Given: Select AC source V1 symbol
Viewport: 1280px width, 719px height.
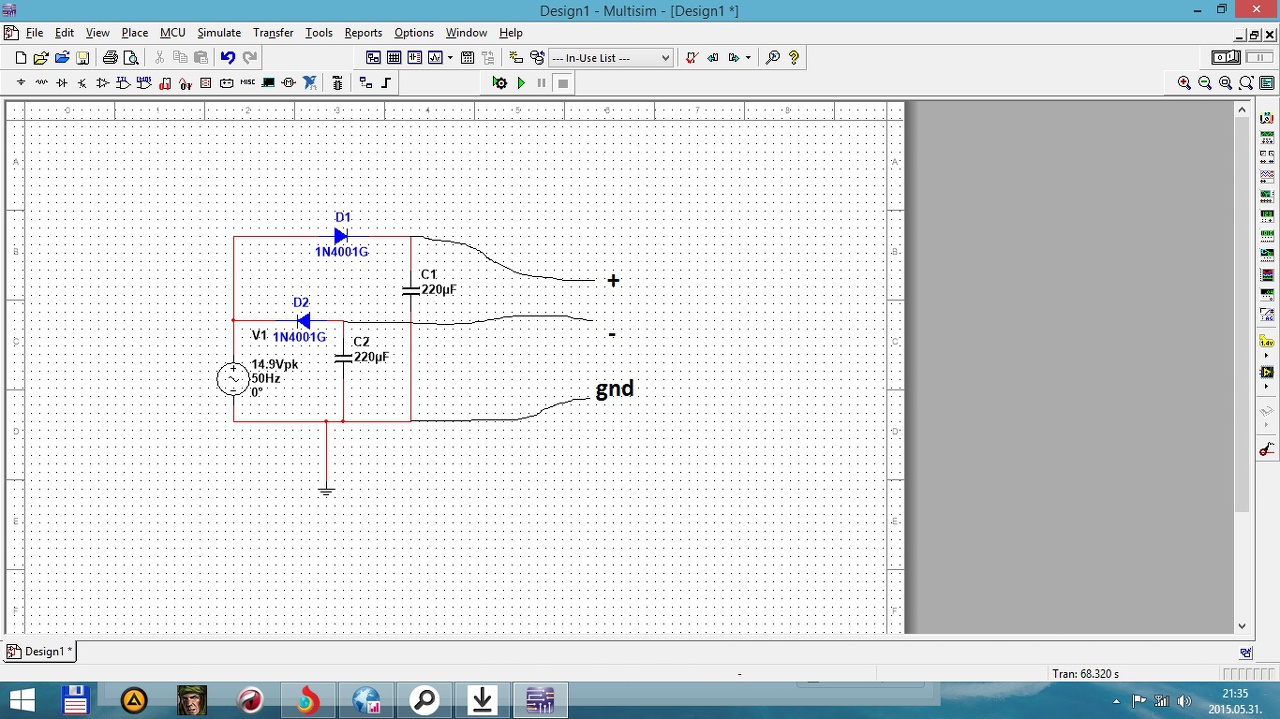Looking at the screenshot, I should (x=233, y=378).
